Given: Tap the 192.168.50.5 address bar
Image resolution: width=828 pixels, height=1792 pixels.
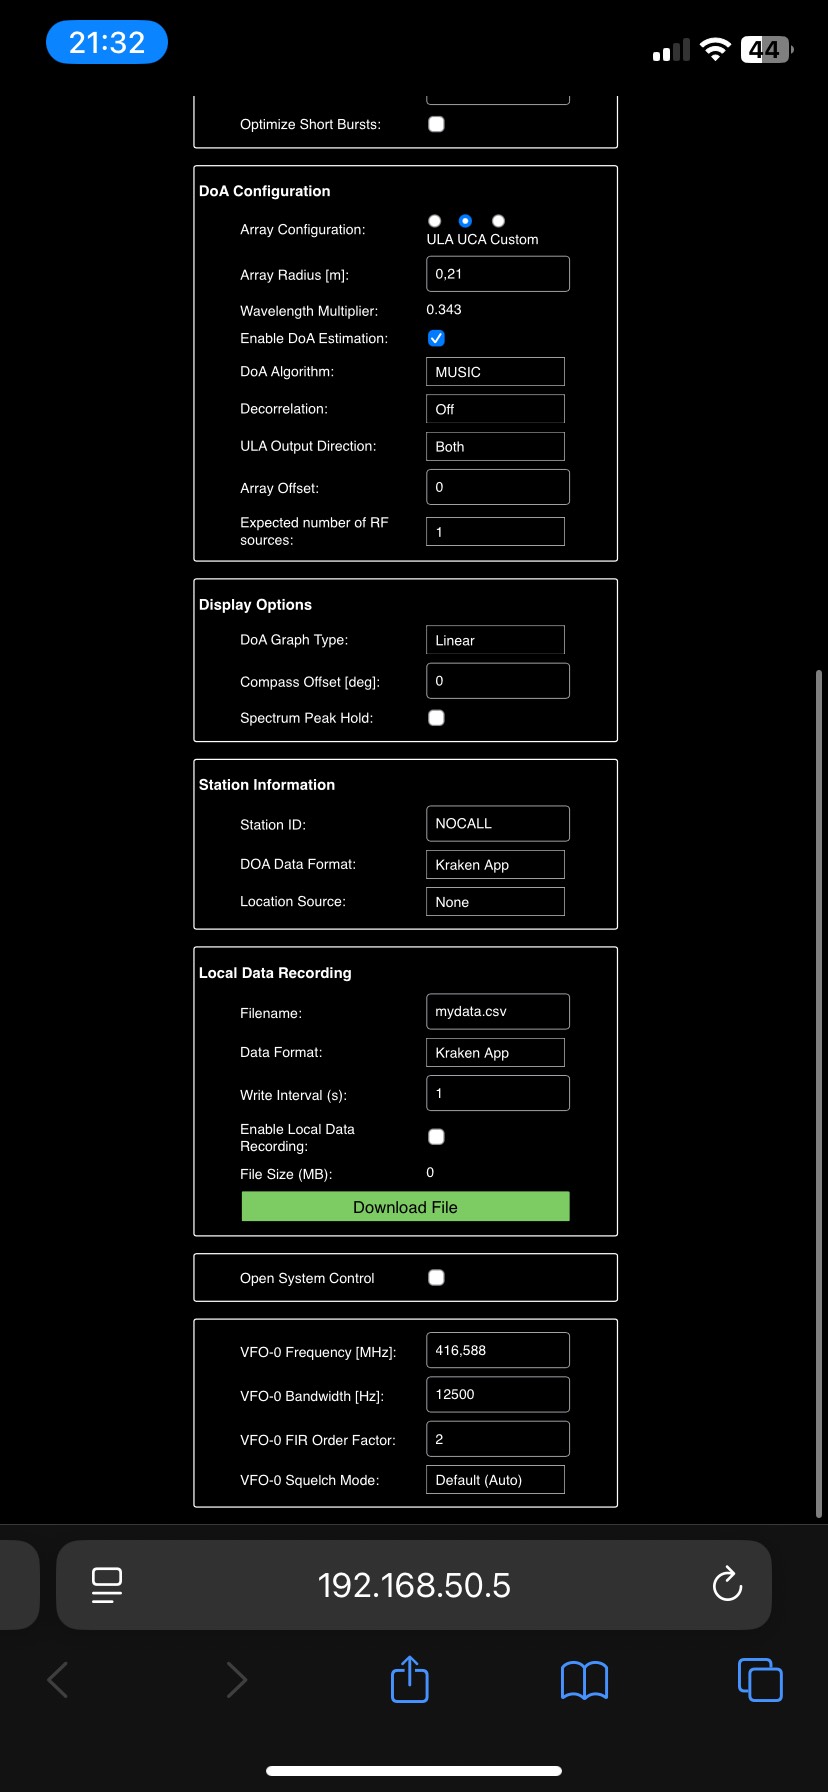Looking at the screenshot, I should pyautogui.click(x=414, y=1585).
